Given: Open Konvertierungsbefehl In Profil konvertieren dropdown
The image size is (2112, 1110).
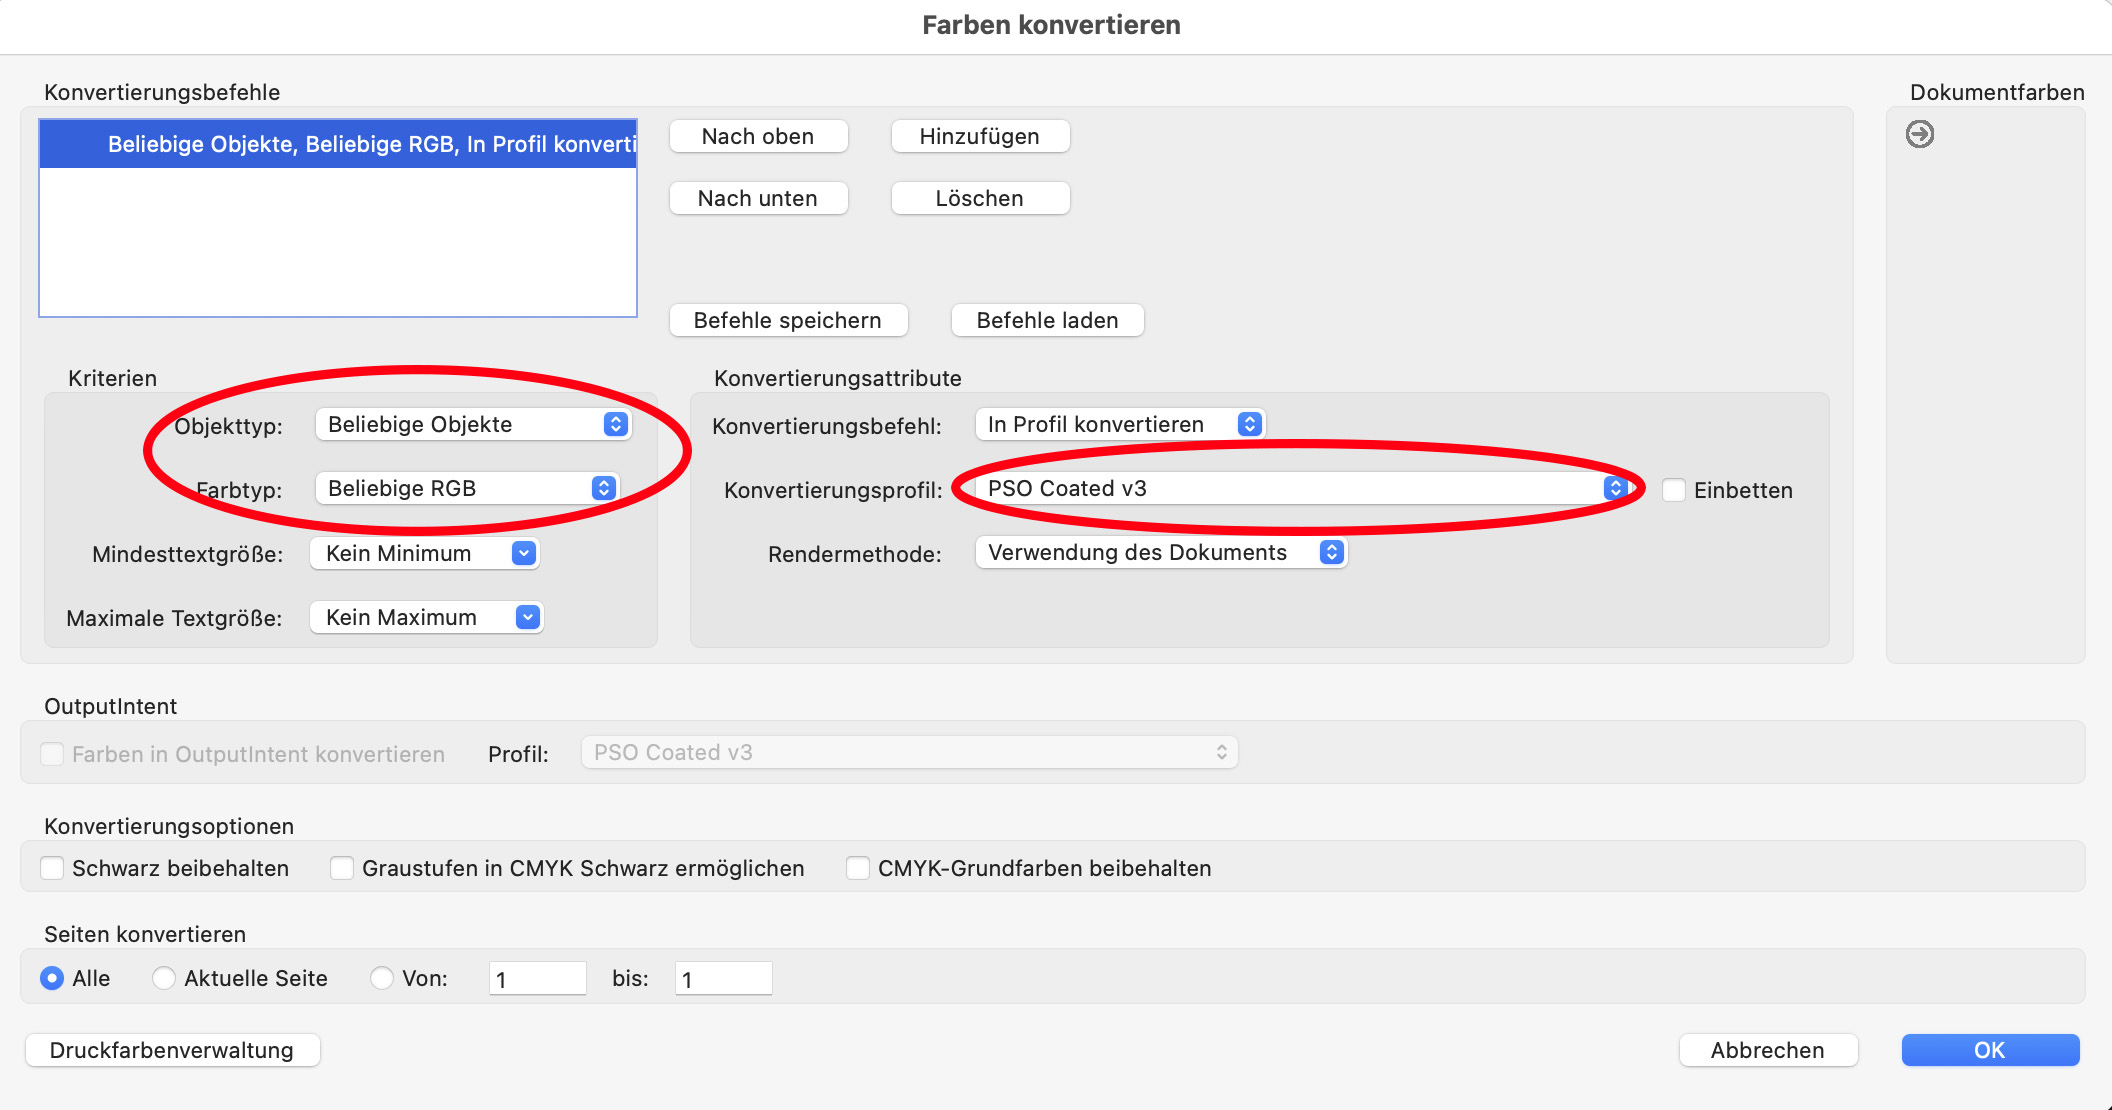Looking at the screenshot, I should (1120, 424).
